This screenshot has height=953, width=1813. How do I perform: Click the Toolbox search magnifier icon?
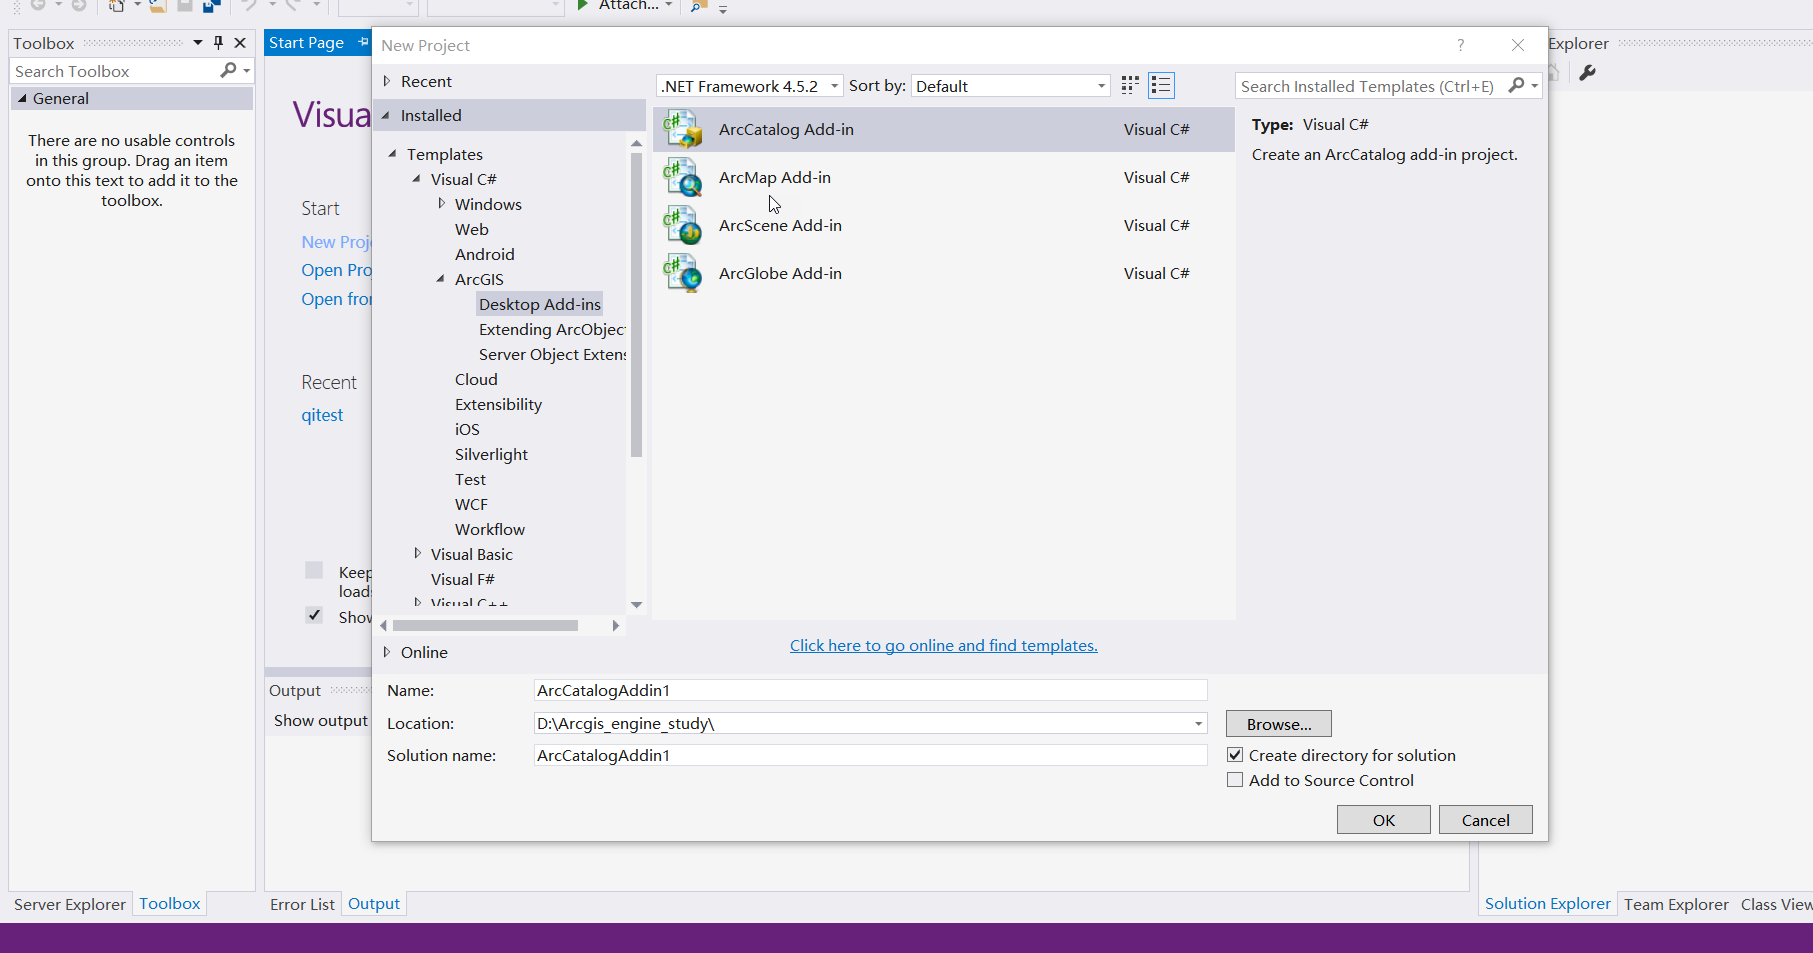point(228,71)
